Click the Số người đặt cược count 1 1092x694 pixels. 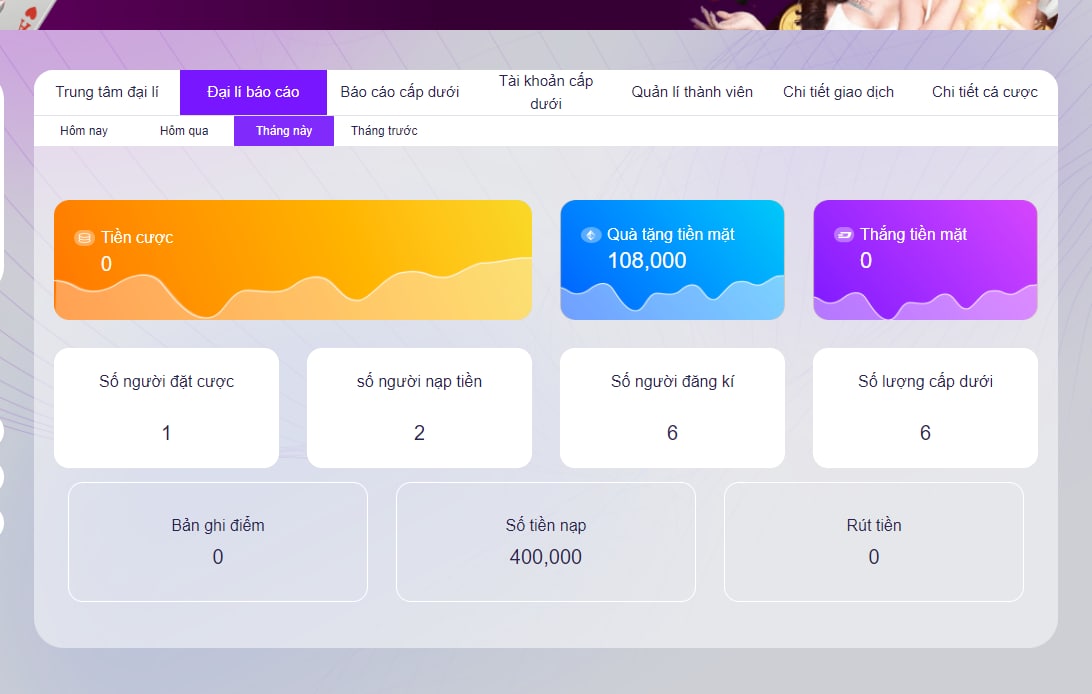point(166,433)
